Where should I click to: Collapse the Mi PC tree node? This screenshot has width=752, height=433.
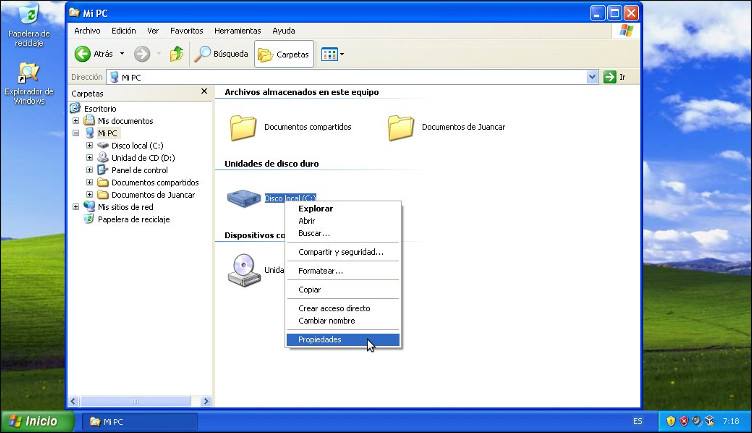tap(76, 132)
